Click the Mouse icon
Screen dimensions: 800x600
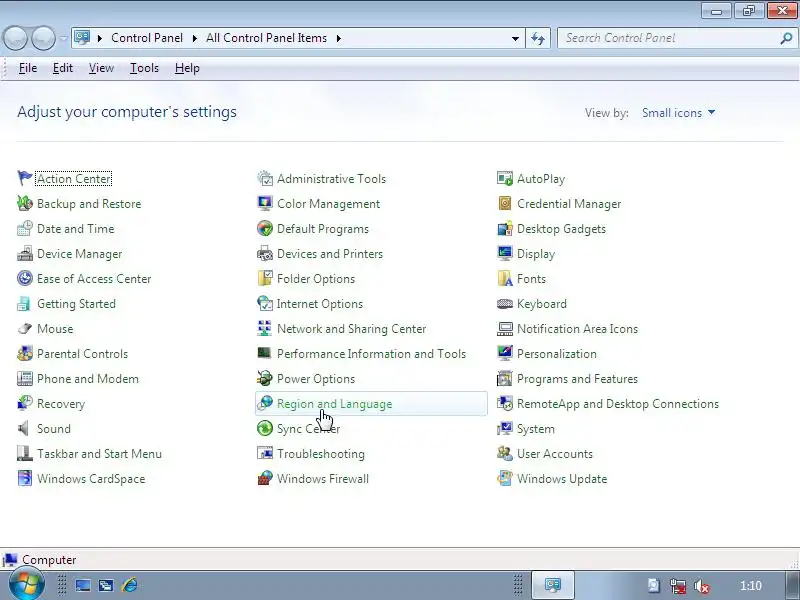(24, 328)
